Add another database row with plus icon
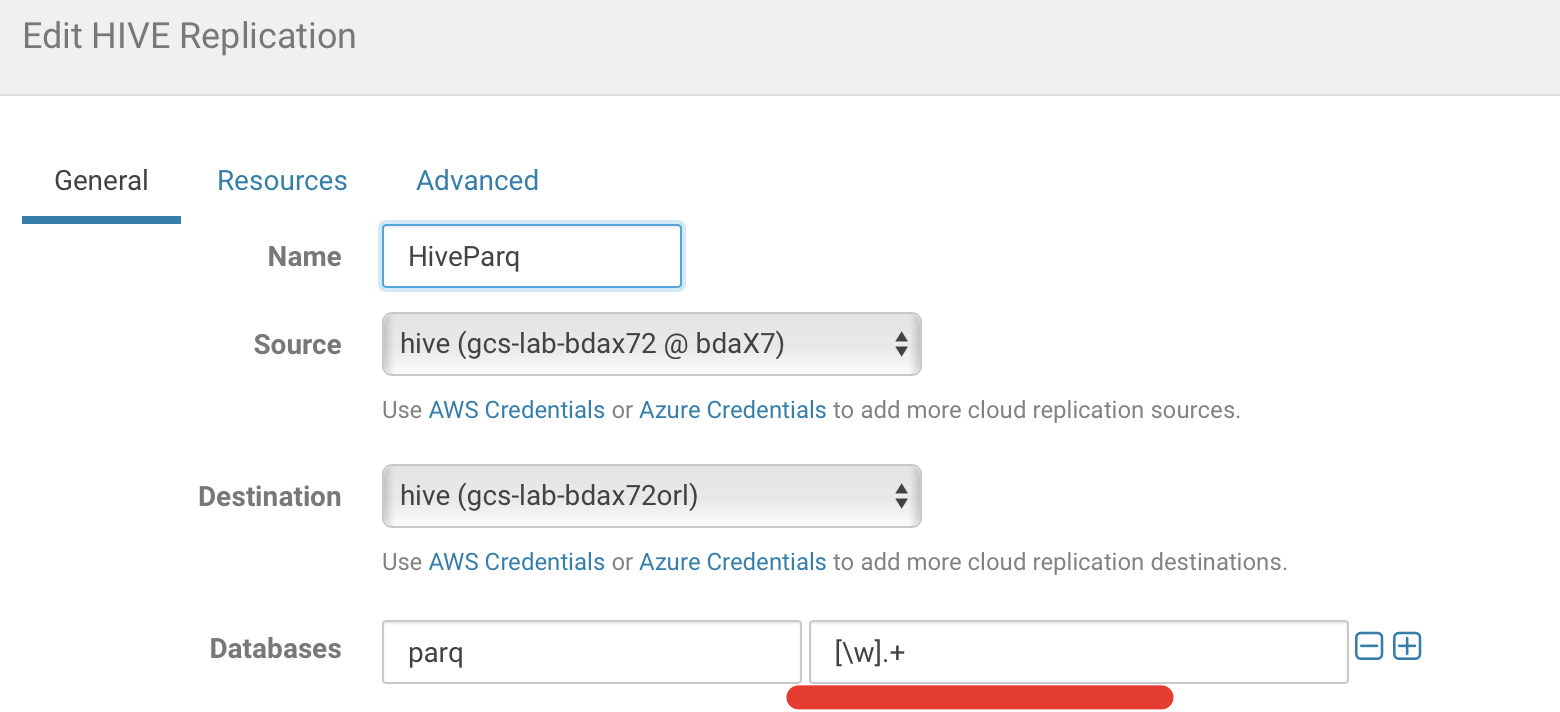This screenshot has width=1560, height=712. 1407,647
